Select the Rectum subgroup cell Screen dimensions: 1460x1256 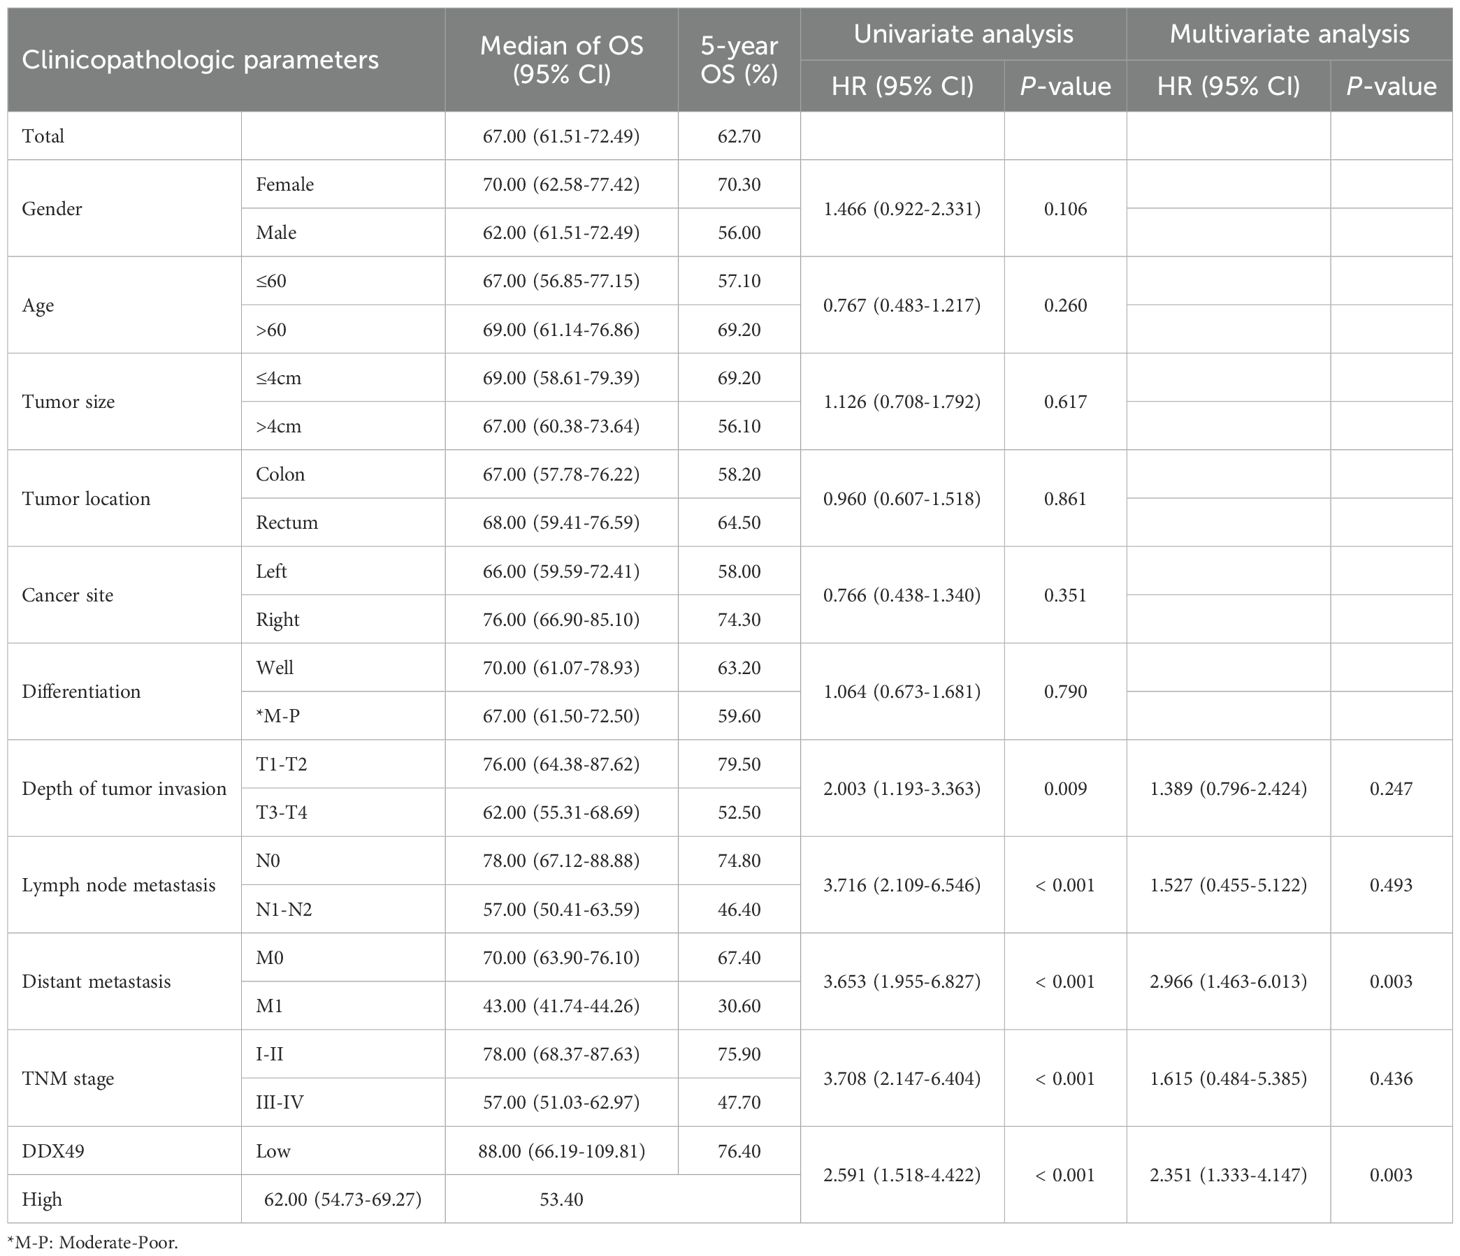coord(287,522)
